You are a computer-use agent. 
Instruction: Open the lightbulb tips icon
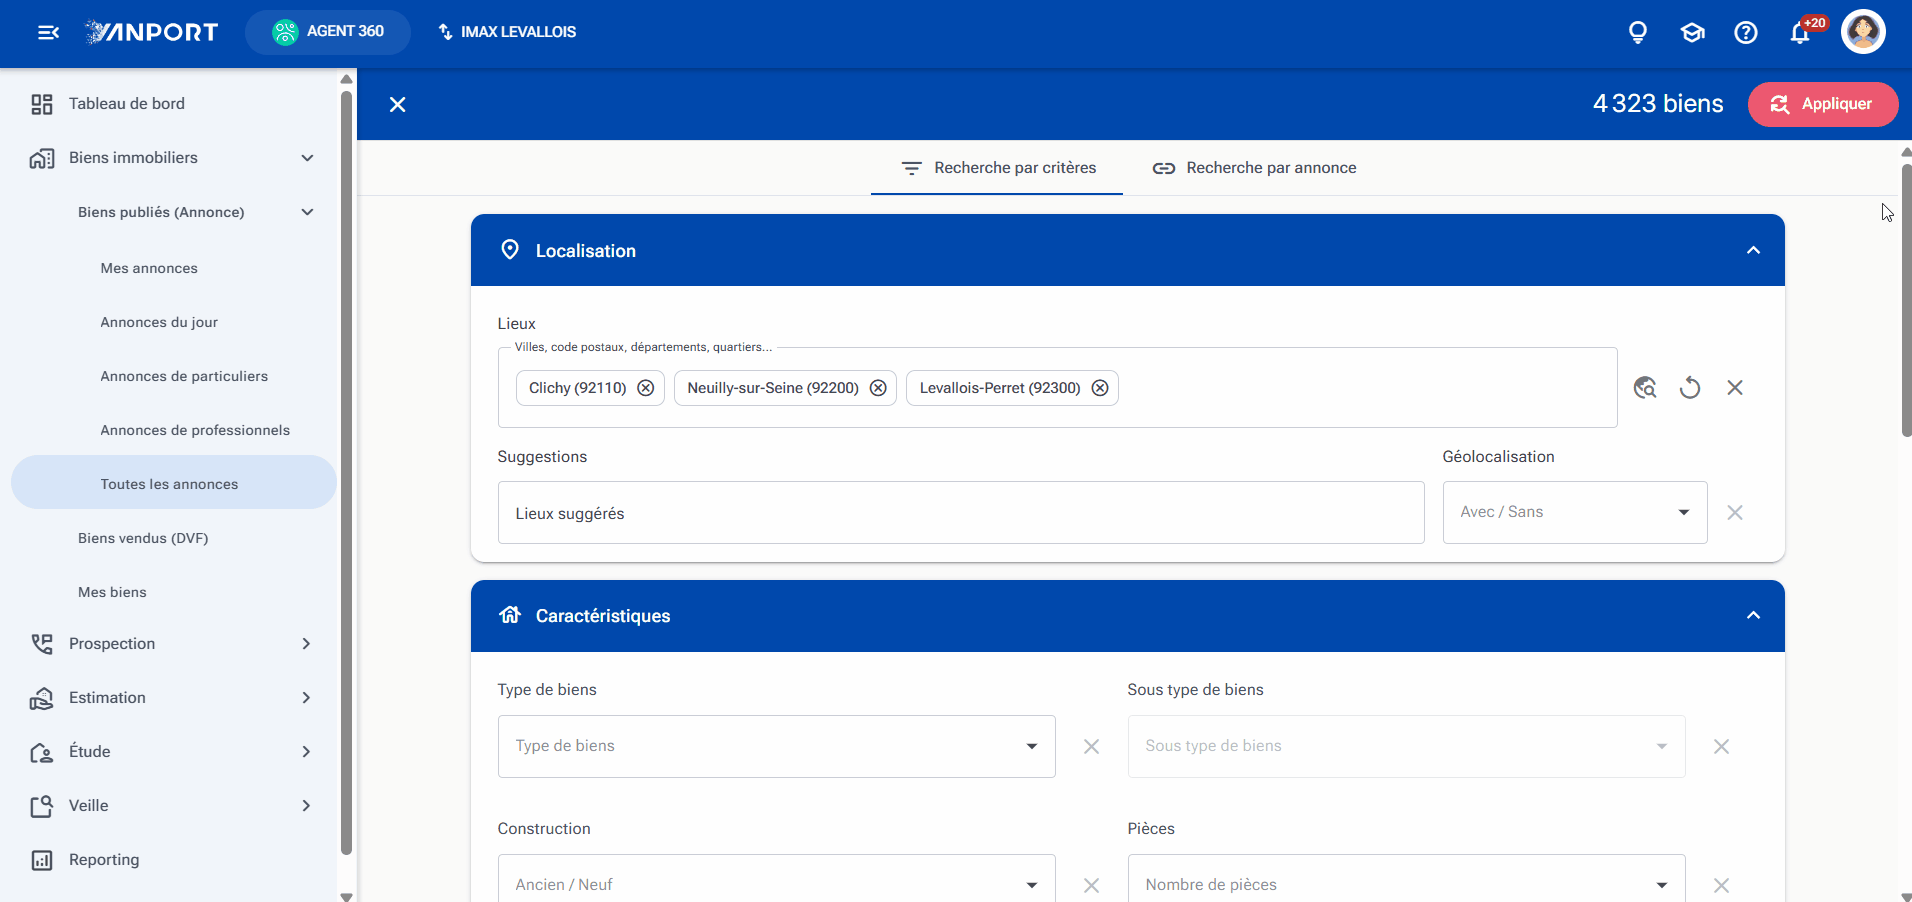pos(1638,33)
